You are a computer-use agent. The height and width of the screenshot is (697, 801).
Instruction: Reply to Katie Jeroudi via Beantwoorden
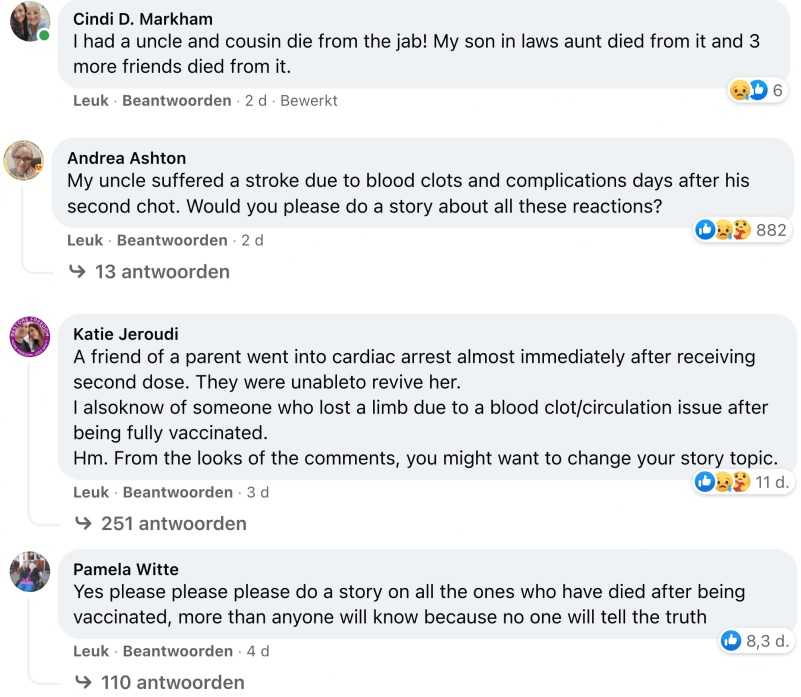click(177, 493)
